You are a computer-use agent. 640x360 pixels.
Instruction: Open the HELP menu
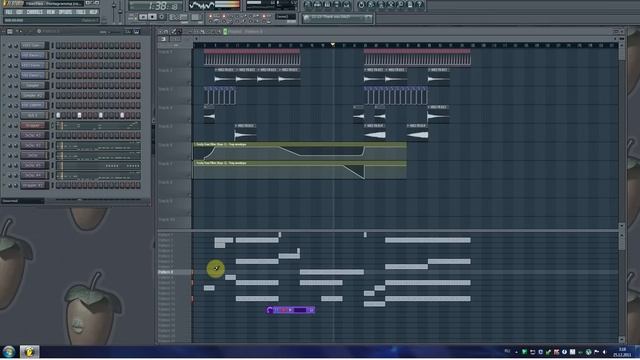pos(93,12)
